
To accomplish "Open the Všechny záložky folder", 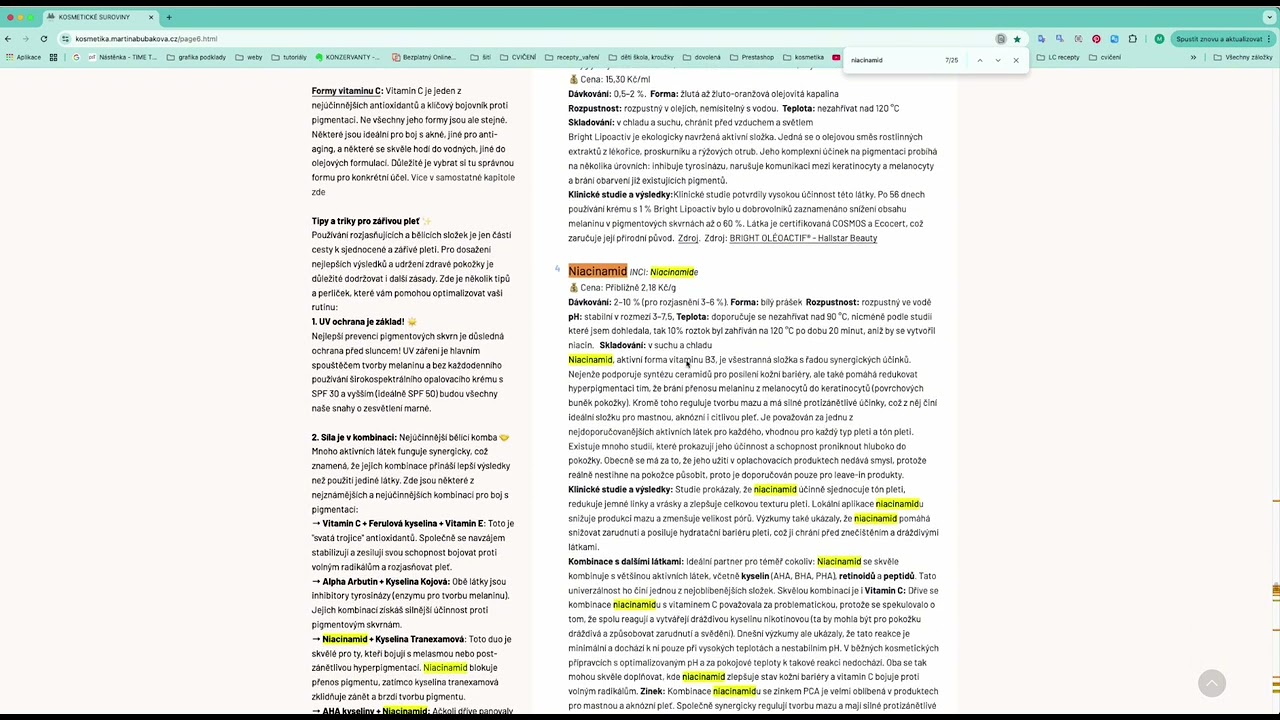I will click(x=1242, y=57).
